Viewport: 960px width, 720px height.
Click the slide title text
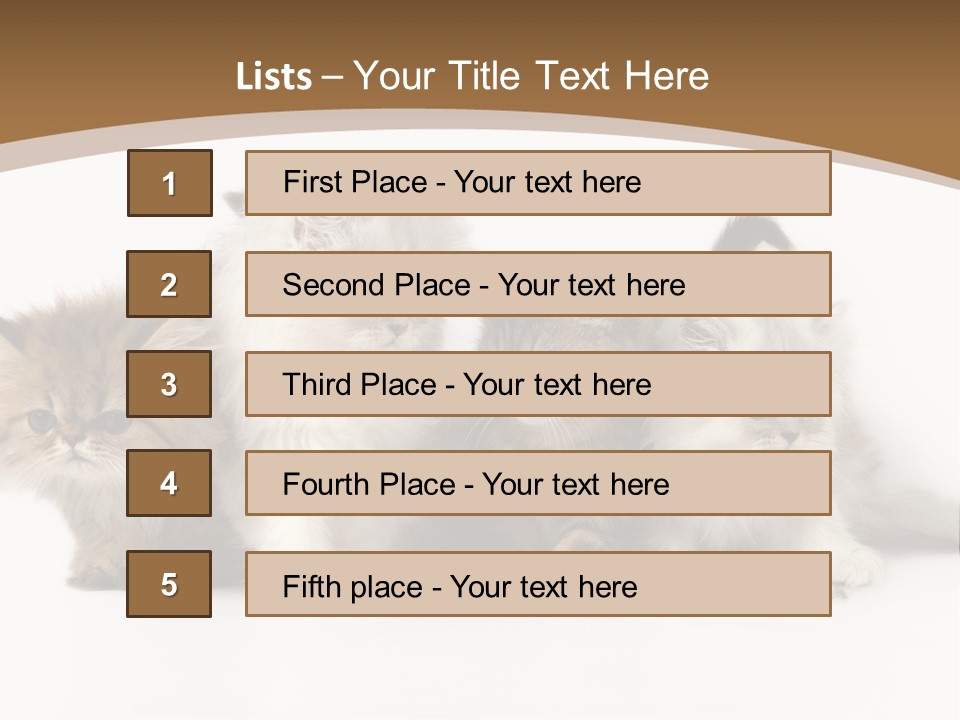coord(472,76)
